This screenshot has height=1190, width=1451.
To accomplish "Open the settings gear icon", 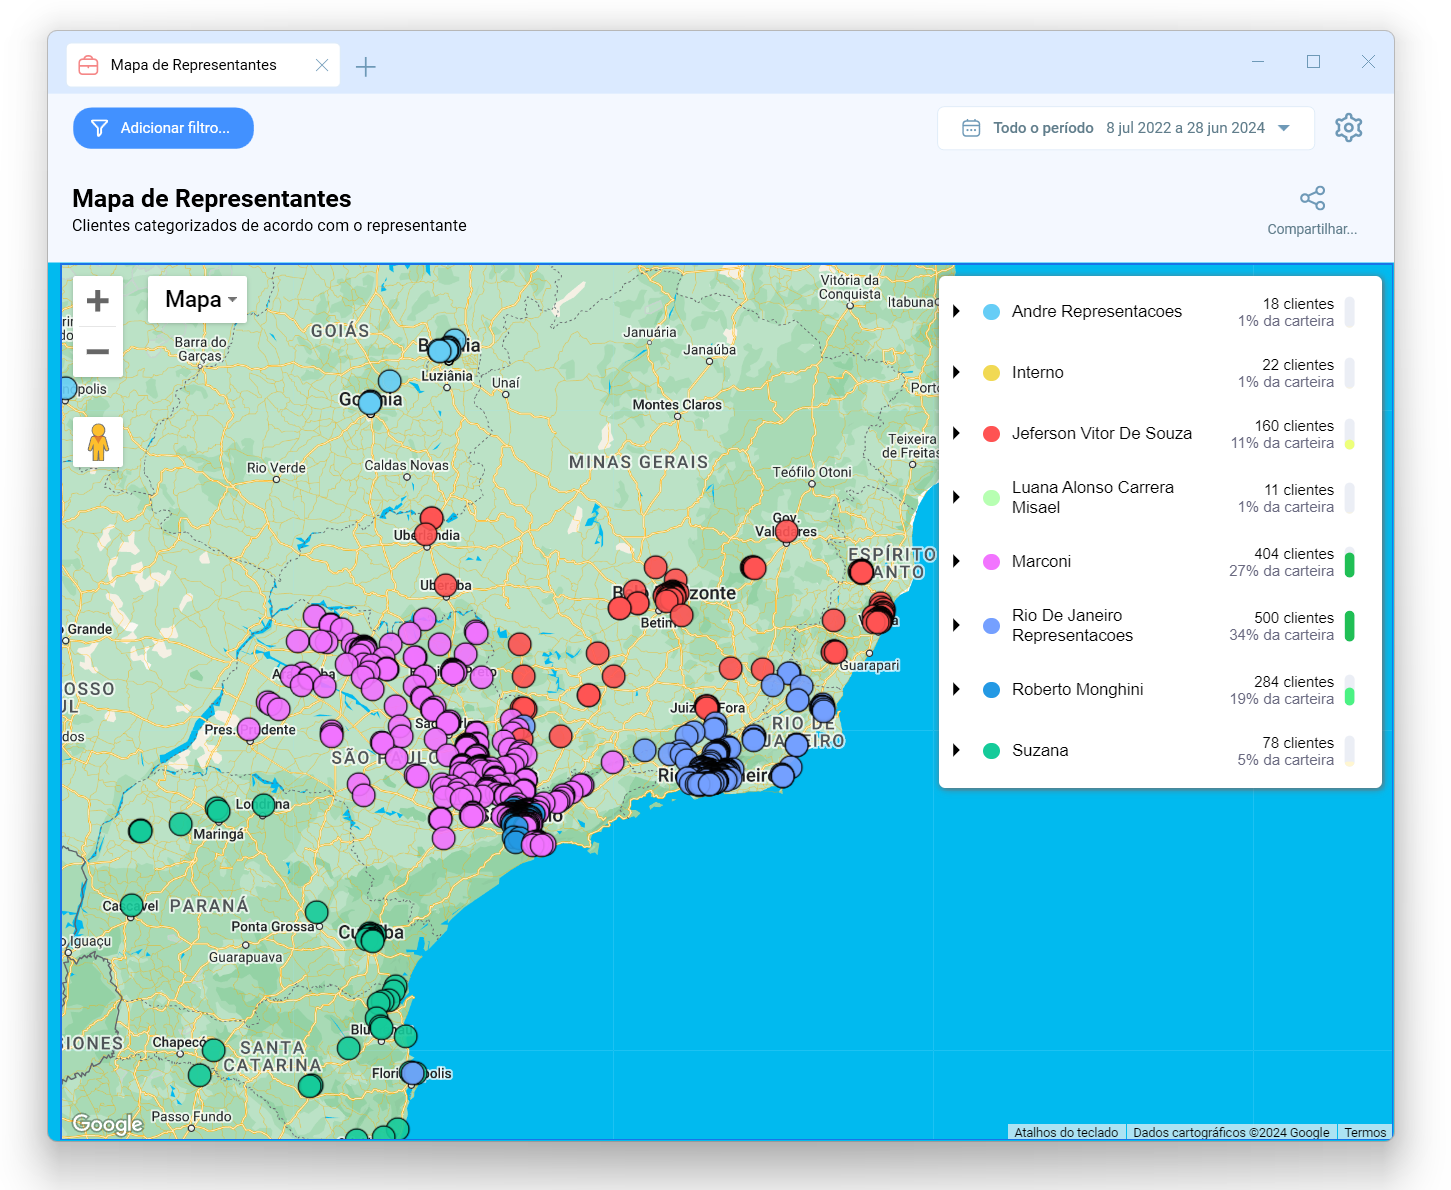I will pyautogui.click(x=1348, y=128).
